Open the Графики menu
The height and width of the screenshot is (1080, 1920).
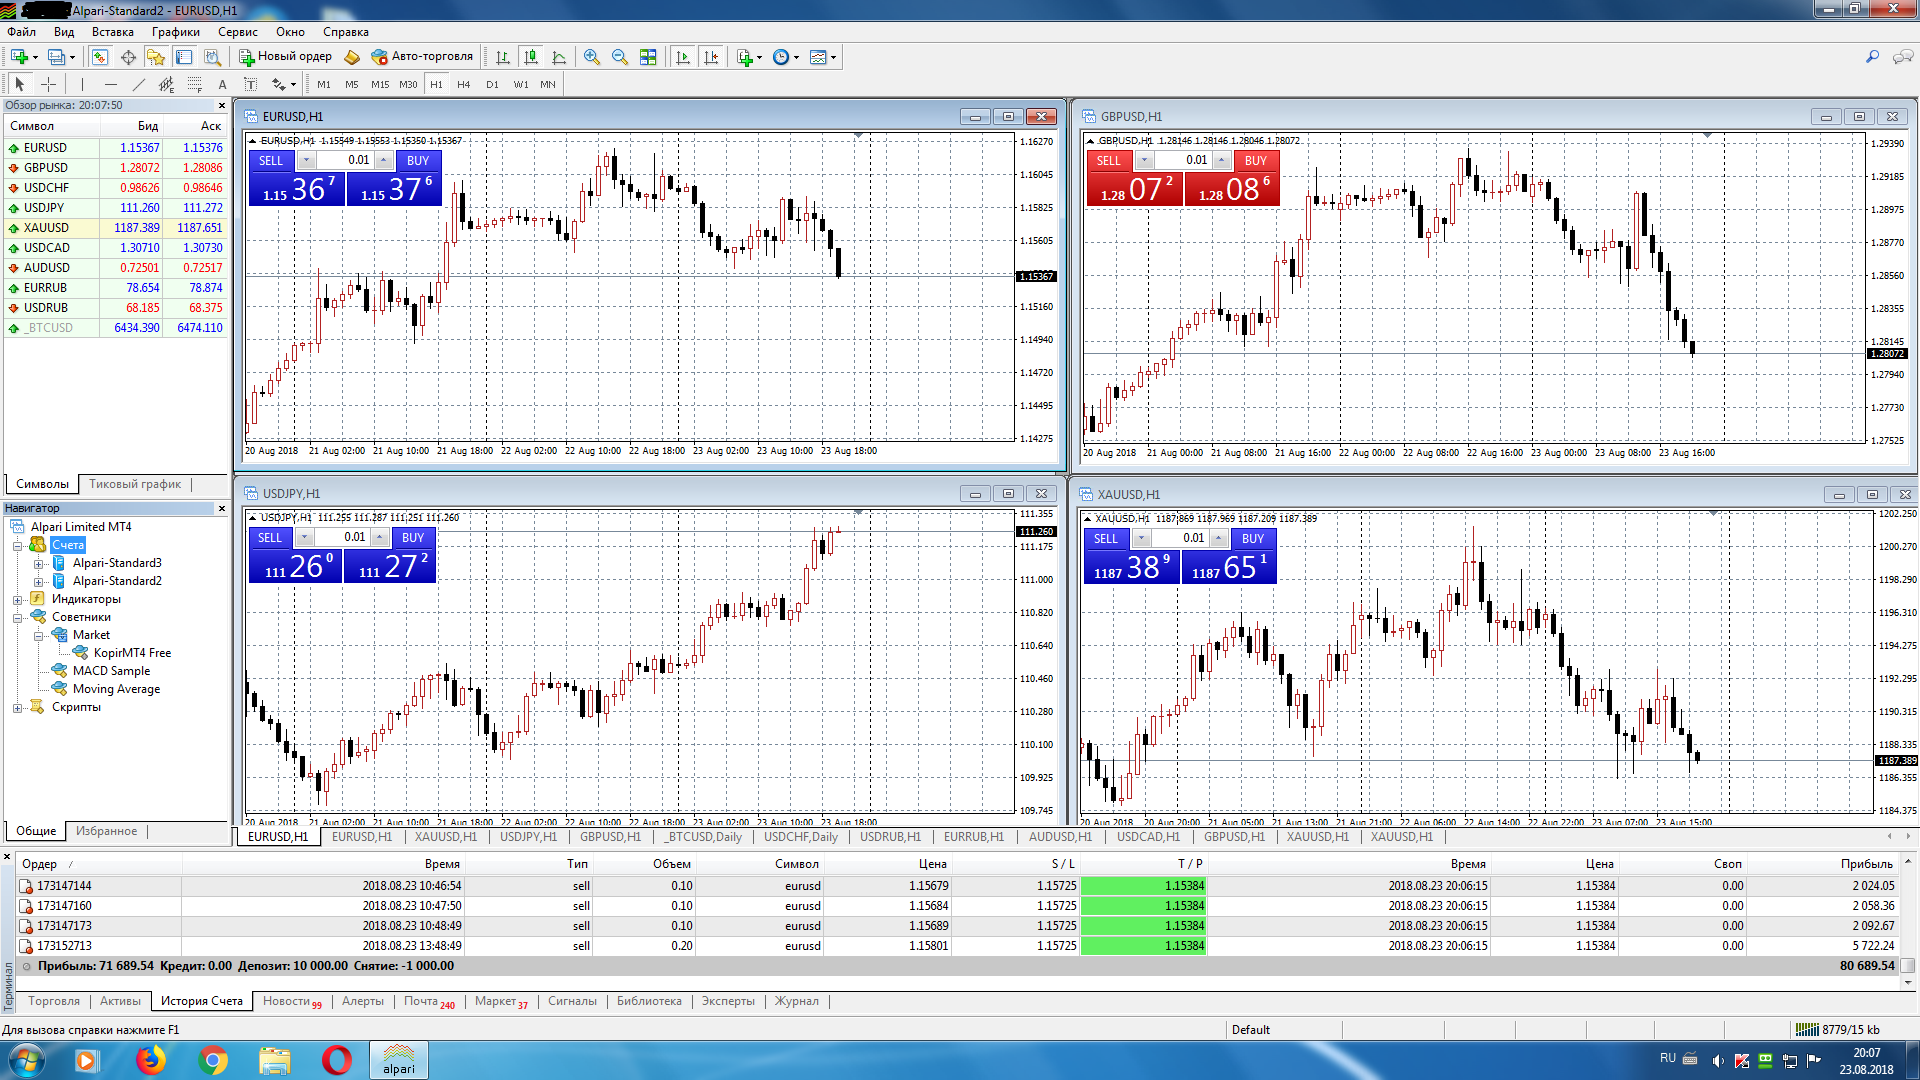tap(175, 32)
